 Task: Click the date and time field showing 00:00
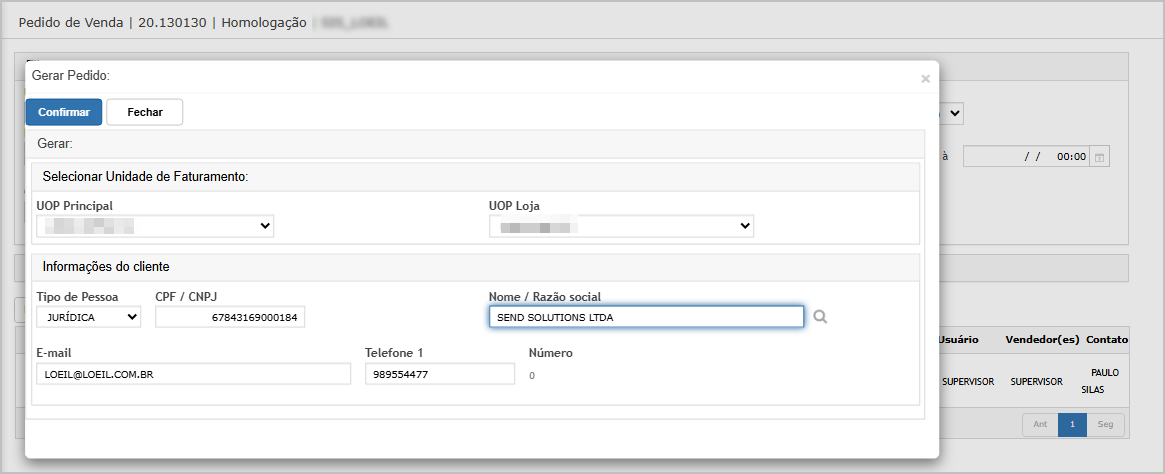pyautogui.click(x=1025, y=157)
